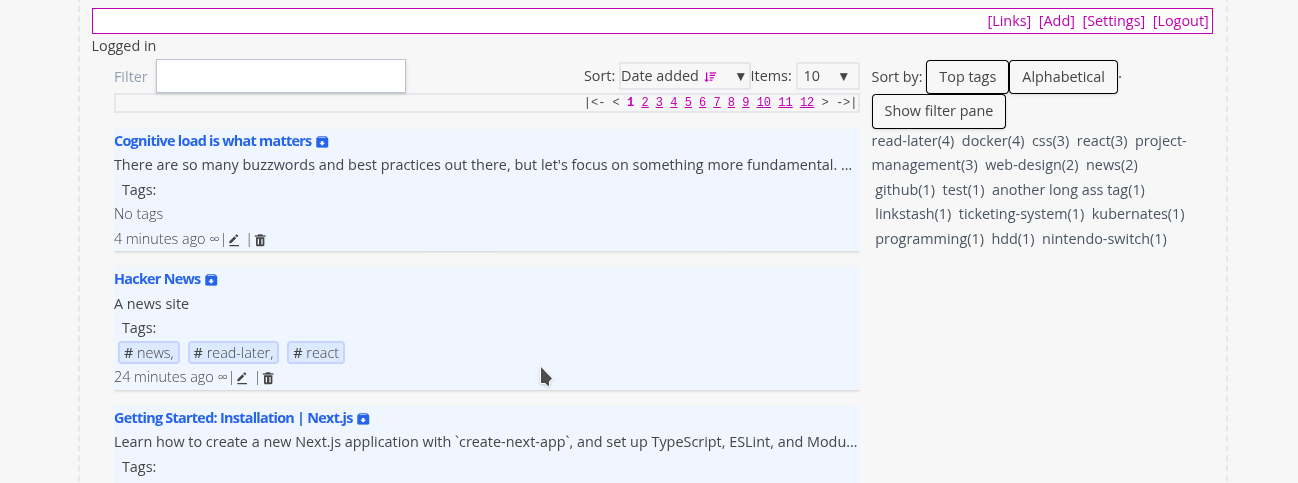The width and height of the screenshot is (1298, 483).
Task: Switch tag sorting to Top tags
Action: point(967,77)
